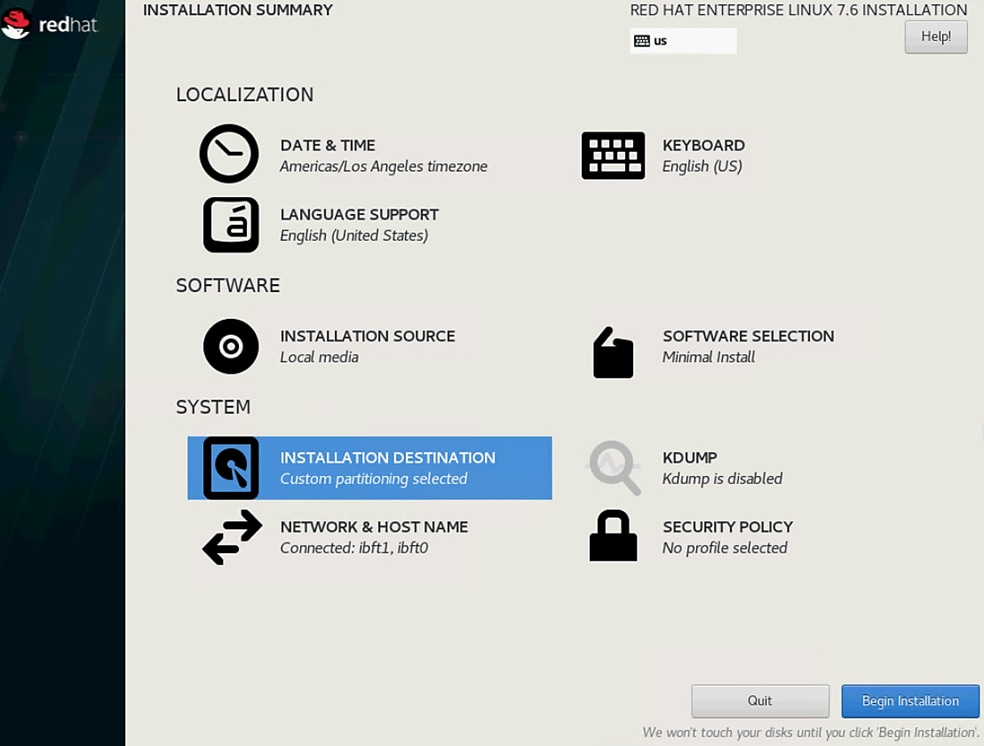The image size is (984, 746).
Task: Click 'RED HAT ENTERPRISE LINUX 7.6 INSTALLATION' title
Action: pos(798,10)
